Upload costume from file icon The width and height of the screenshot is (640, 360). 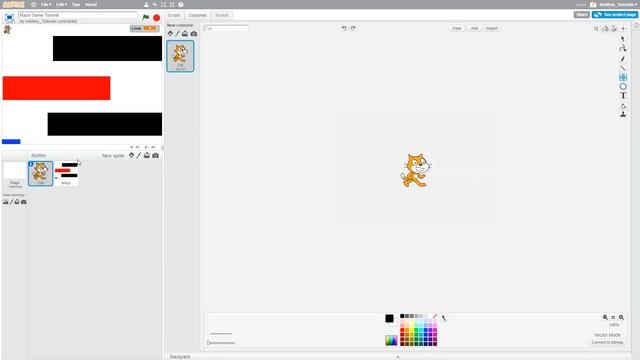tap(185, 33)
